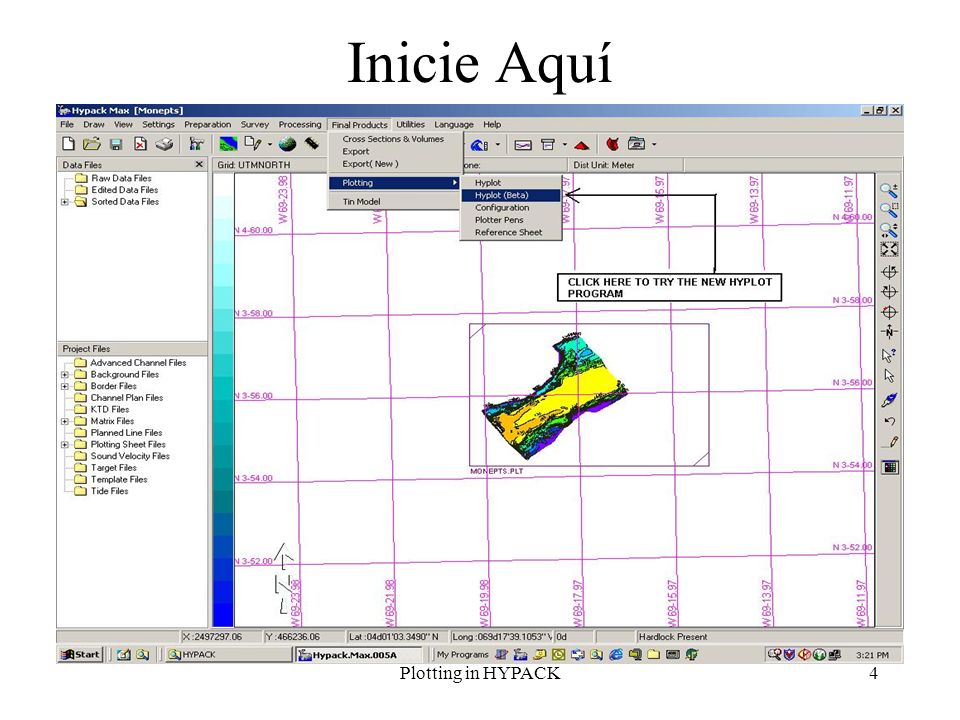The image size is (960, 720).
Task: Click rotate clockwise crosshair icon
Action: click(889, 292)
